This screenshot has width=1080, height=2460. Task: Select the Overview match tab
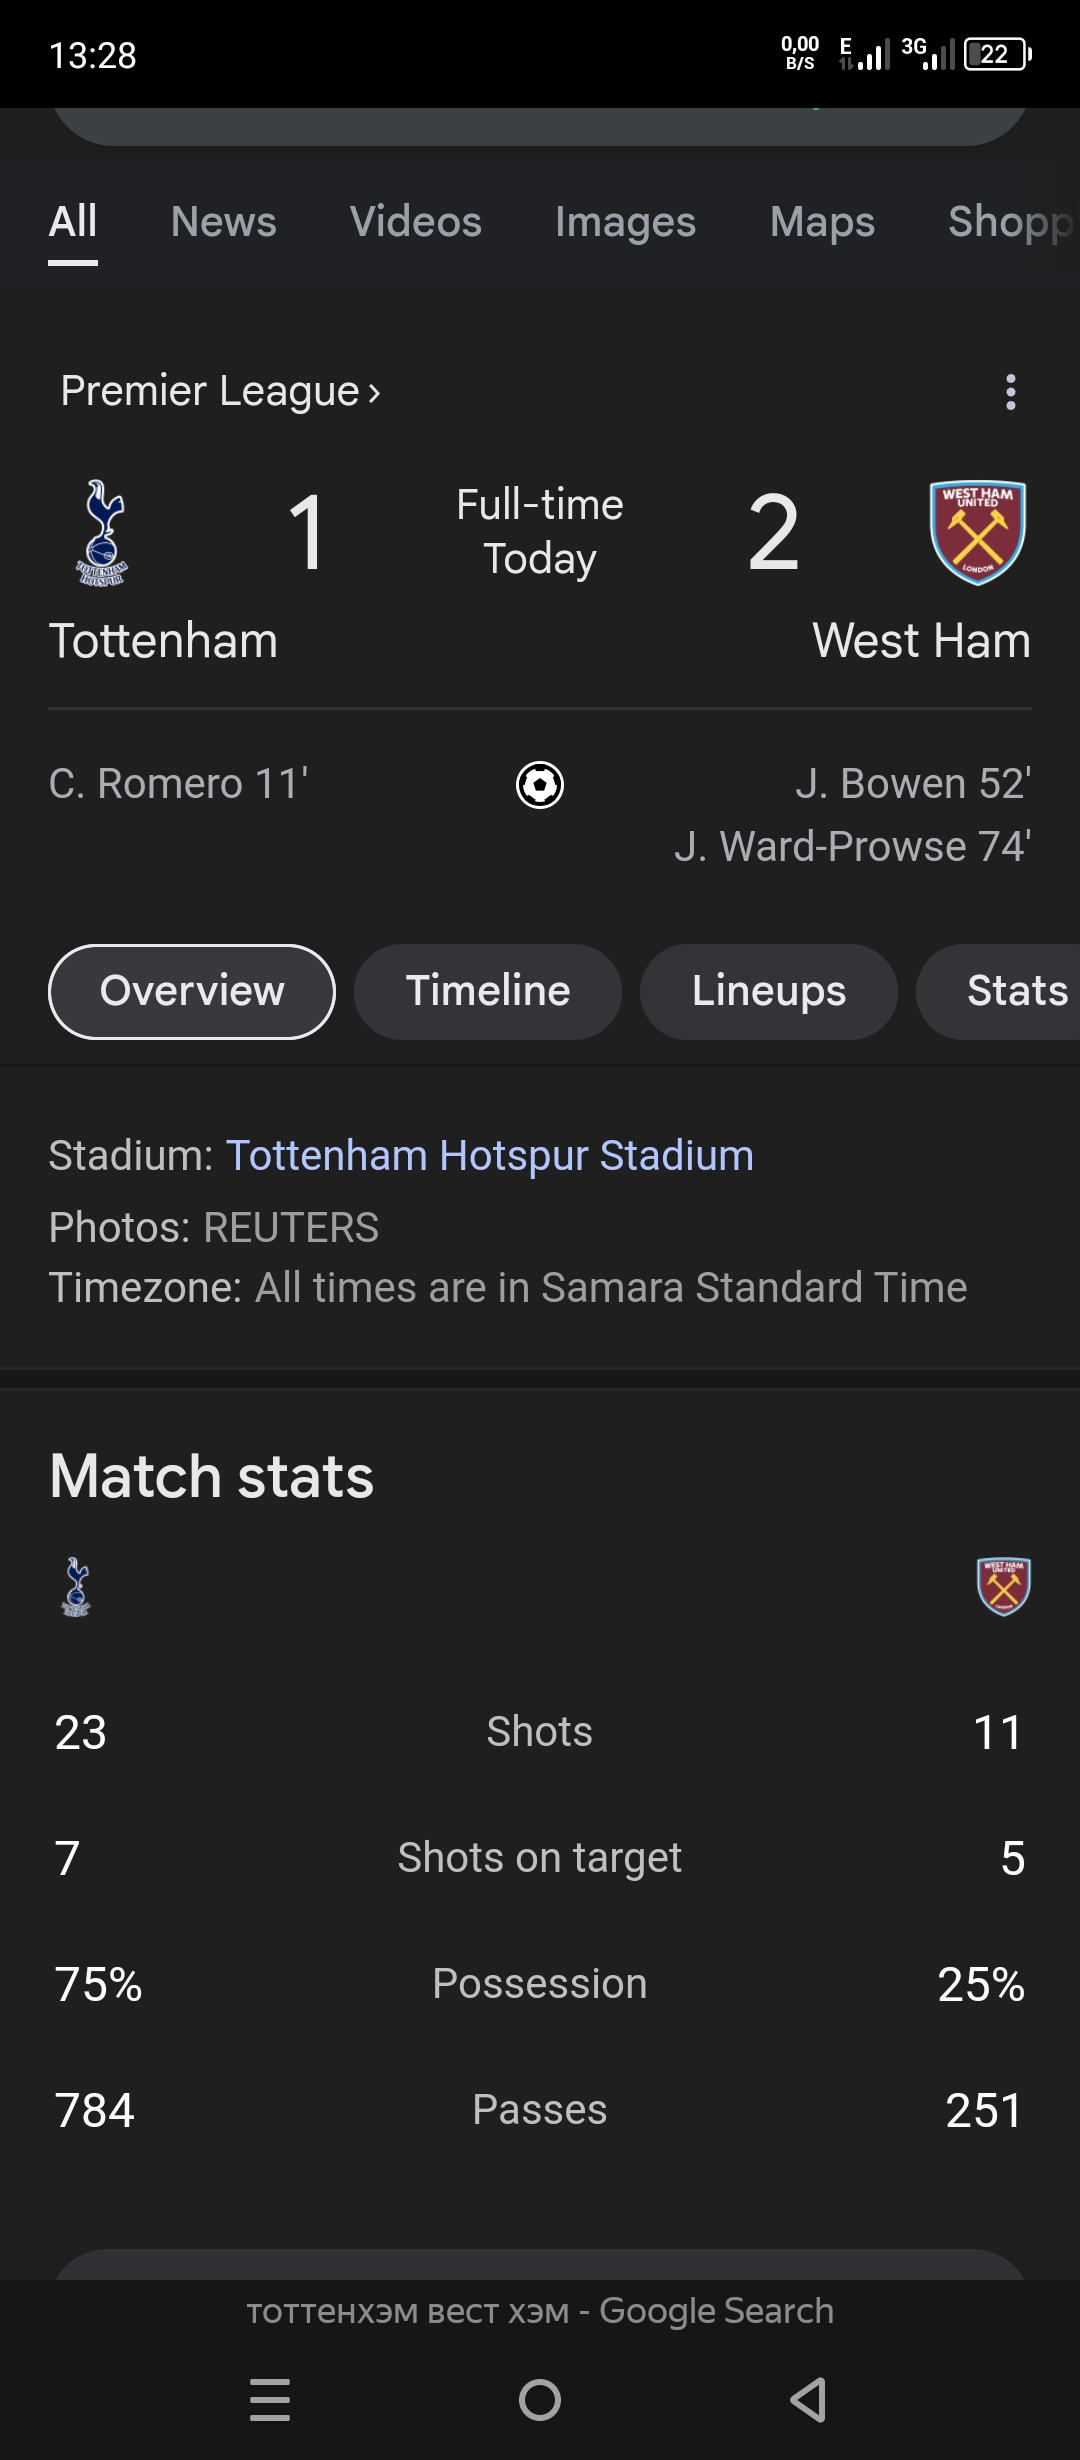click(x=192, y=991)
